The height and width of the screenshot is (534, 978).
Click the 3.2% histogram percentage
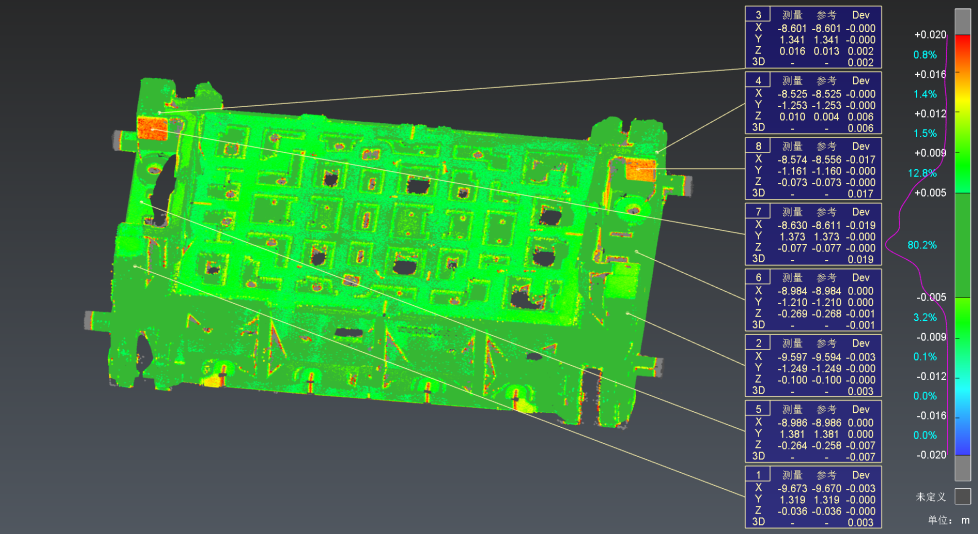pyautogui.click(x=925, y=318)
